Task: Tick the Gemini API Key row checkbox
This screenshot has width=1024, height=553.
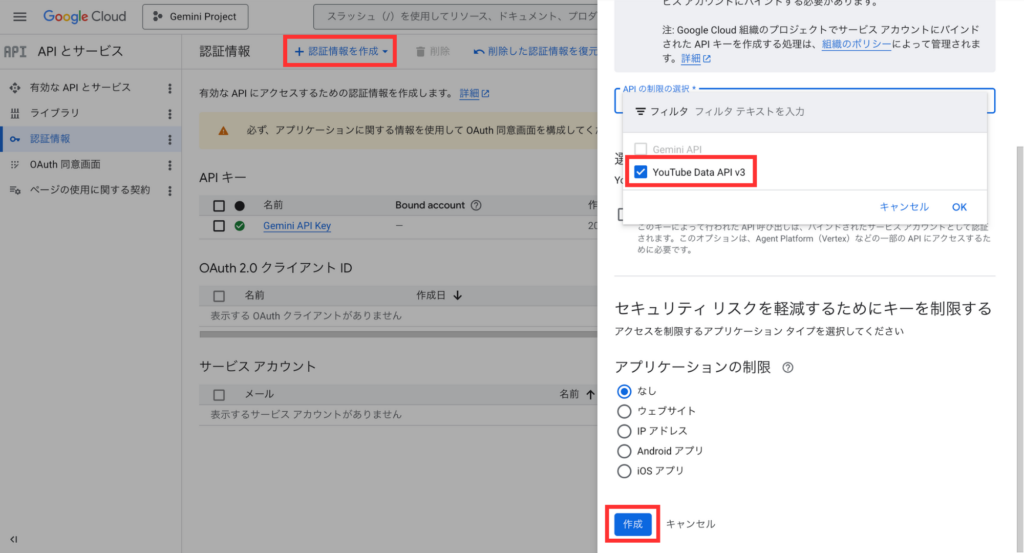Action: coord(219,226)
